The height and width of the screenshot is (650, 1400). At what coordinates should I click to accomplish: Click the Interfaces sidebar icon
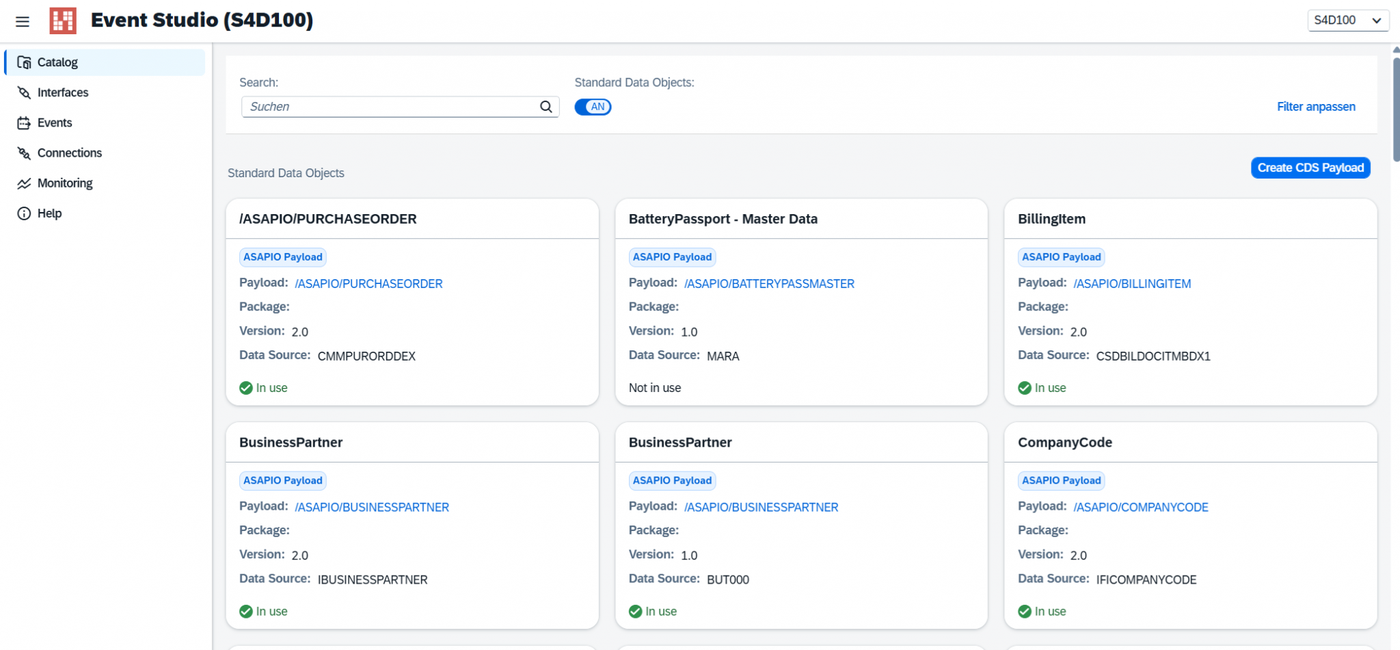pos(24,92)
